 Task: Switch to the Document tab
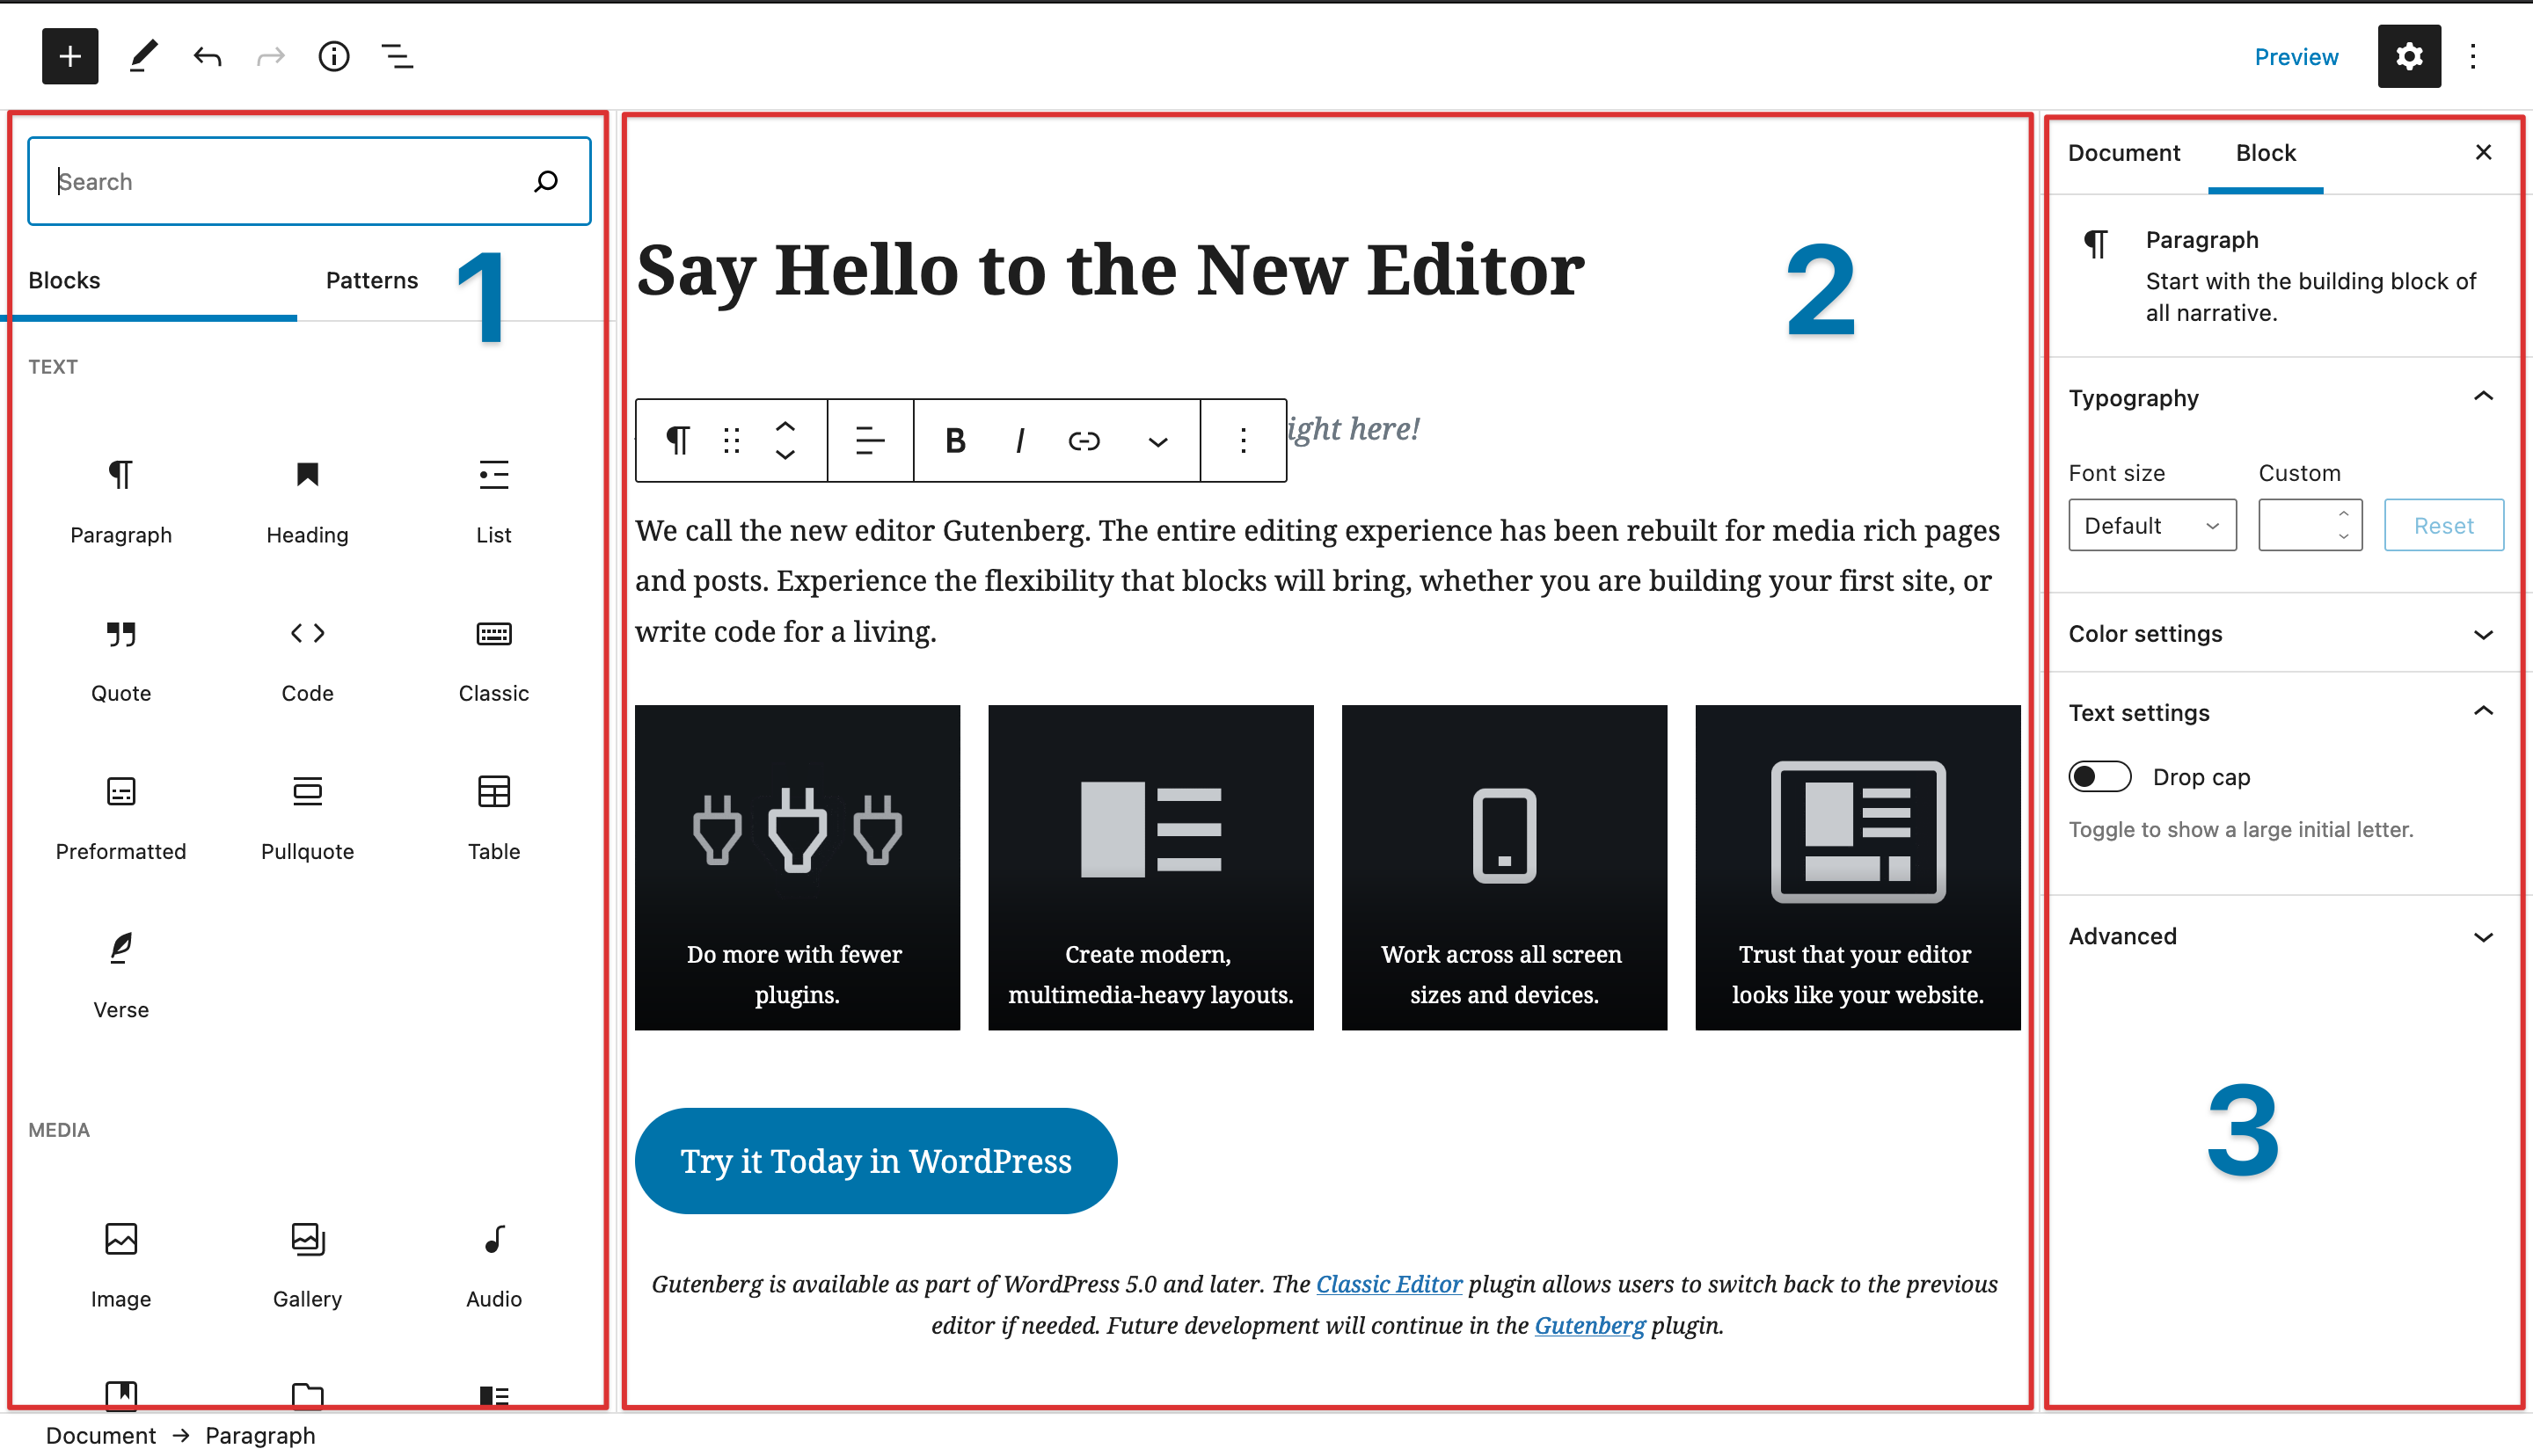click(2124, 151)
